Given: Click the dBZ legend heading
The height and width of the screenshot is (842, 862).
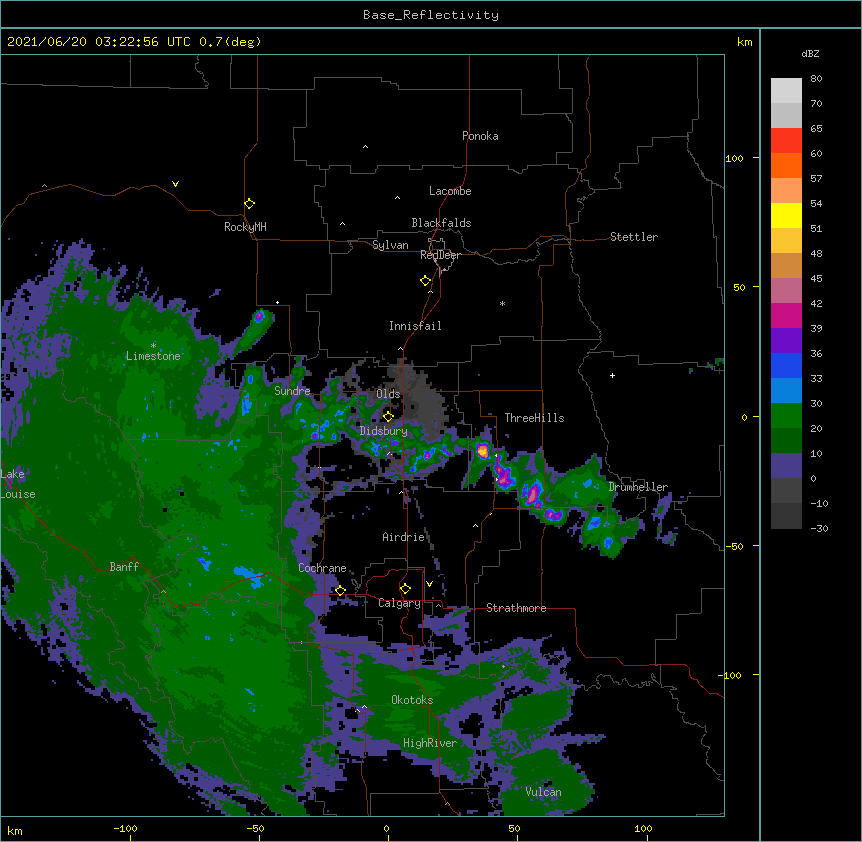Looking at the screenshot, I should tap(810, 54).
